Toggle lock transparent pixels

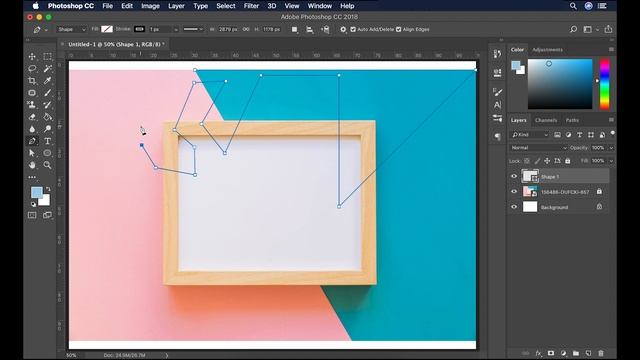click(527, 161)
